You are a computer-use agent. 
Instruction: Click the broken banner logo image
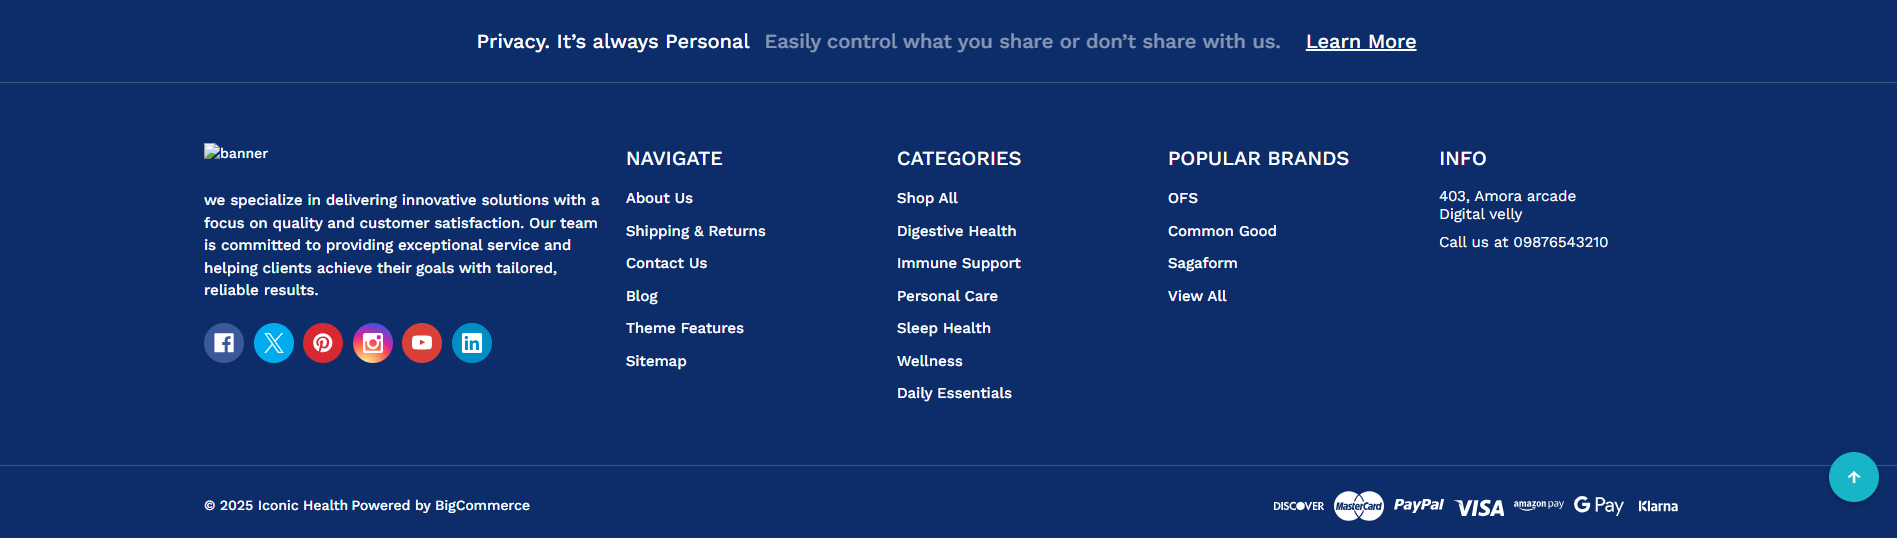tap(236, 153)
